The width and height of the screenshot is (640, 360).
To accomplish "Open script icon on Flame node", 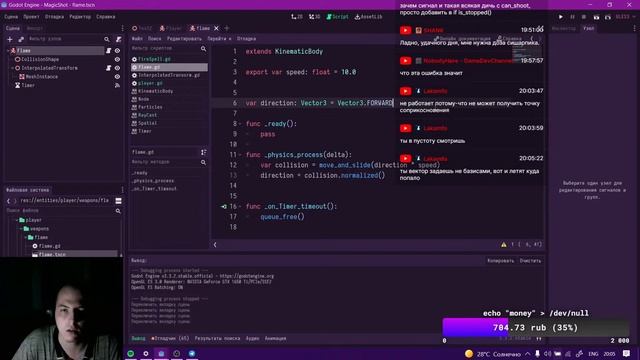I will click(109, 51).
